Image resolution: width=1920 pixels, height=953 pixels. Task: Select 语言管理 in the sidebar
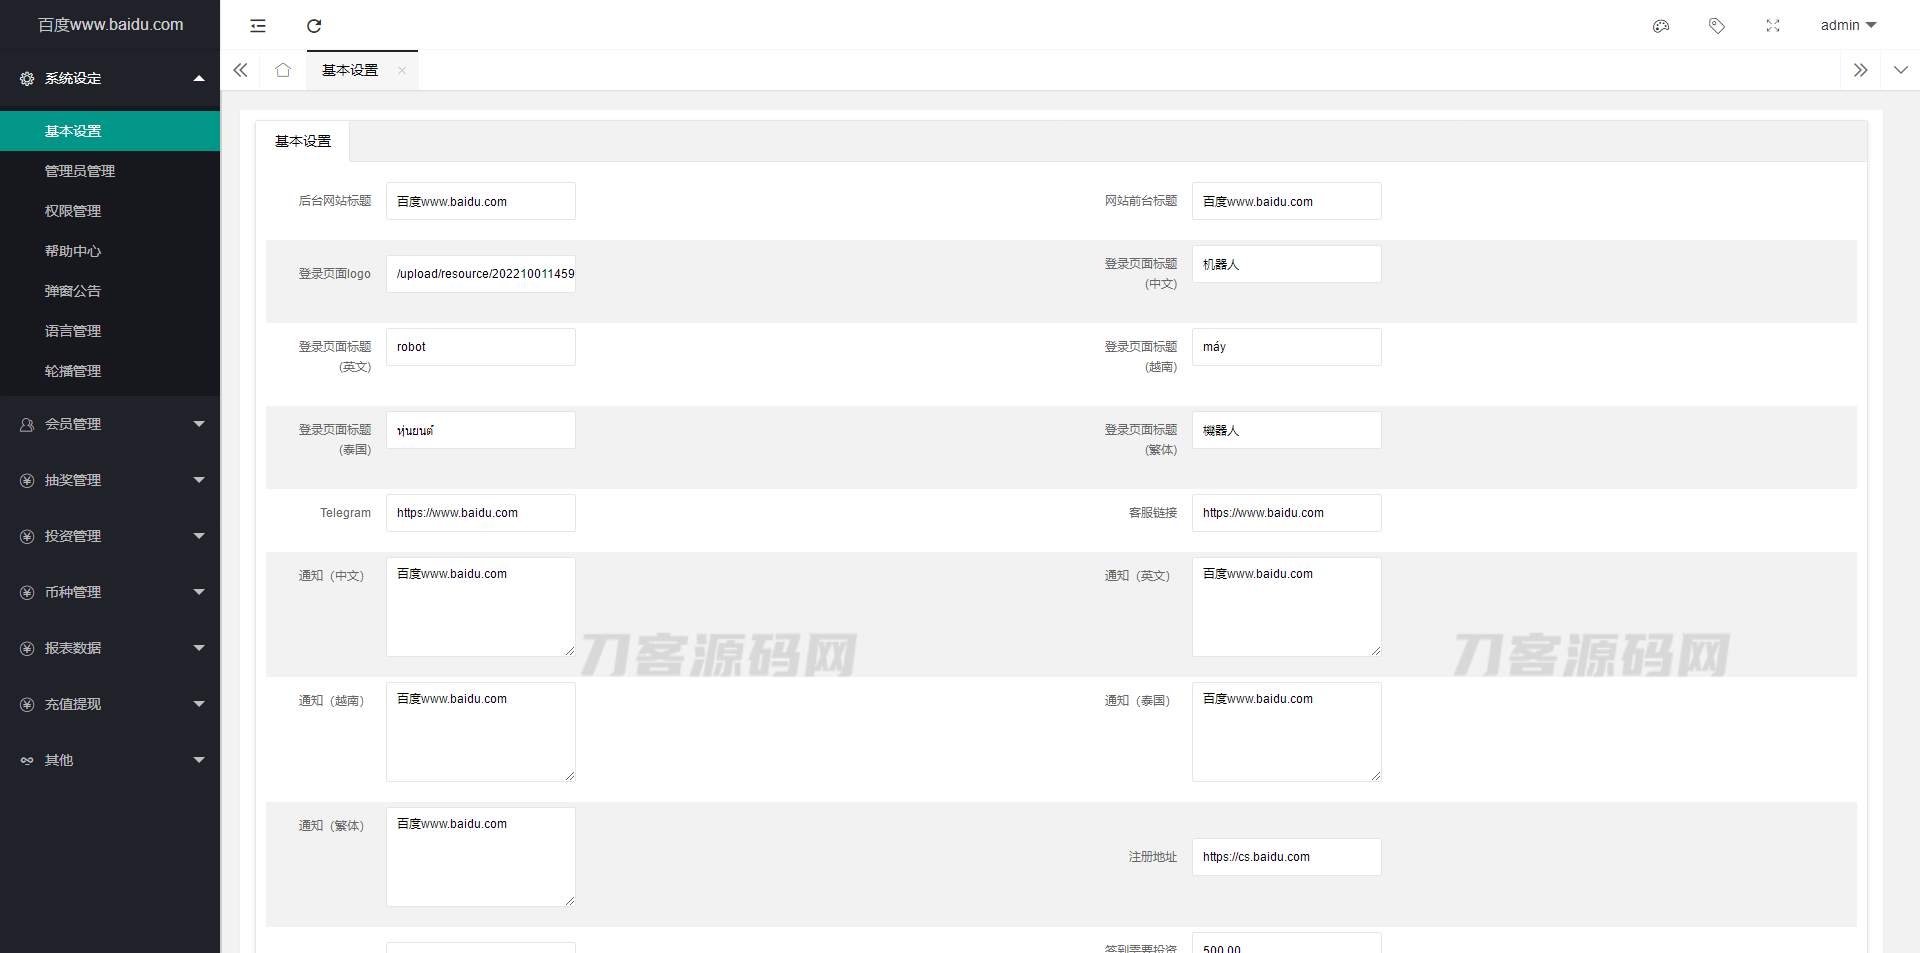pos(73,331)
